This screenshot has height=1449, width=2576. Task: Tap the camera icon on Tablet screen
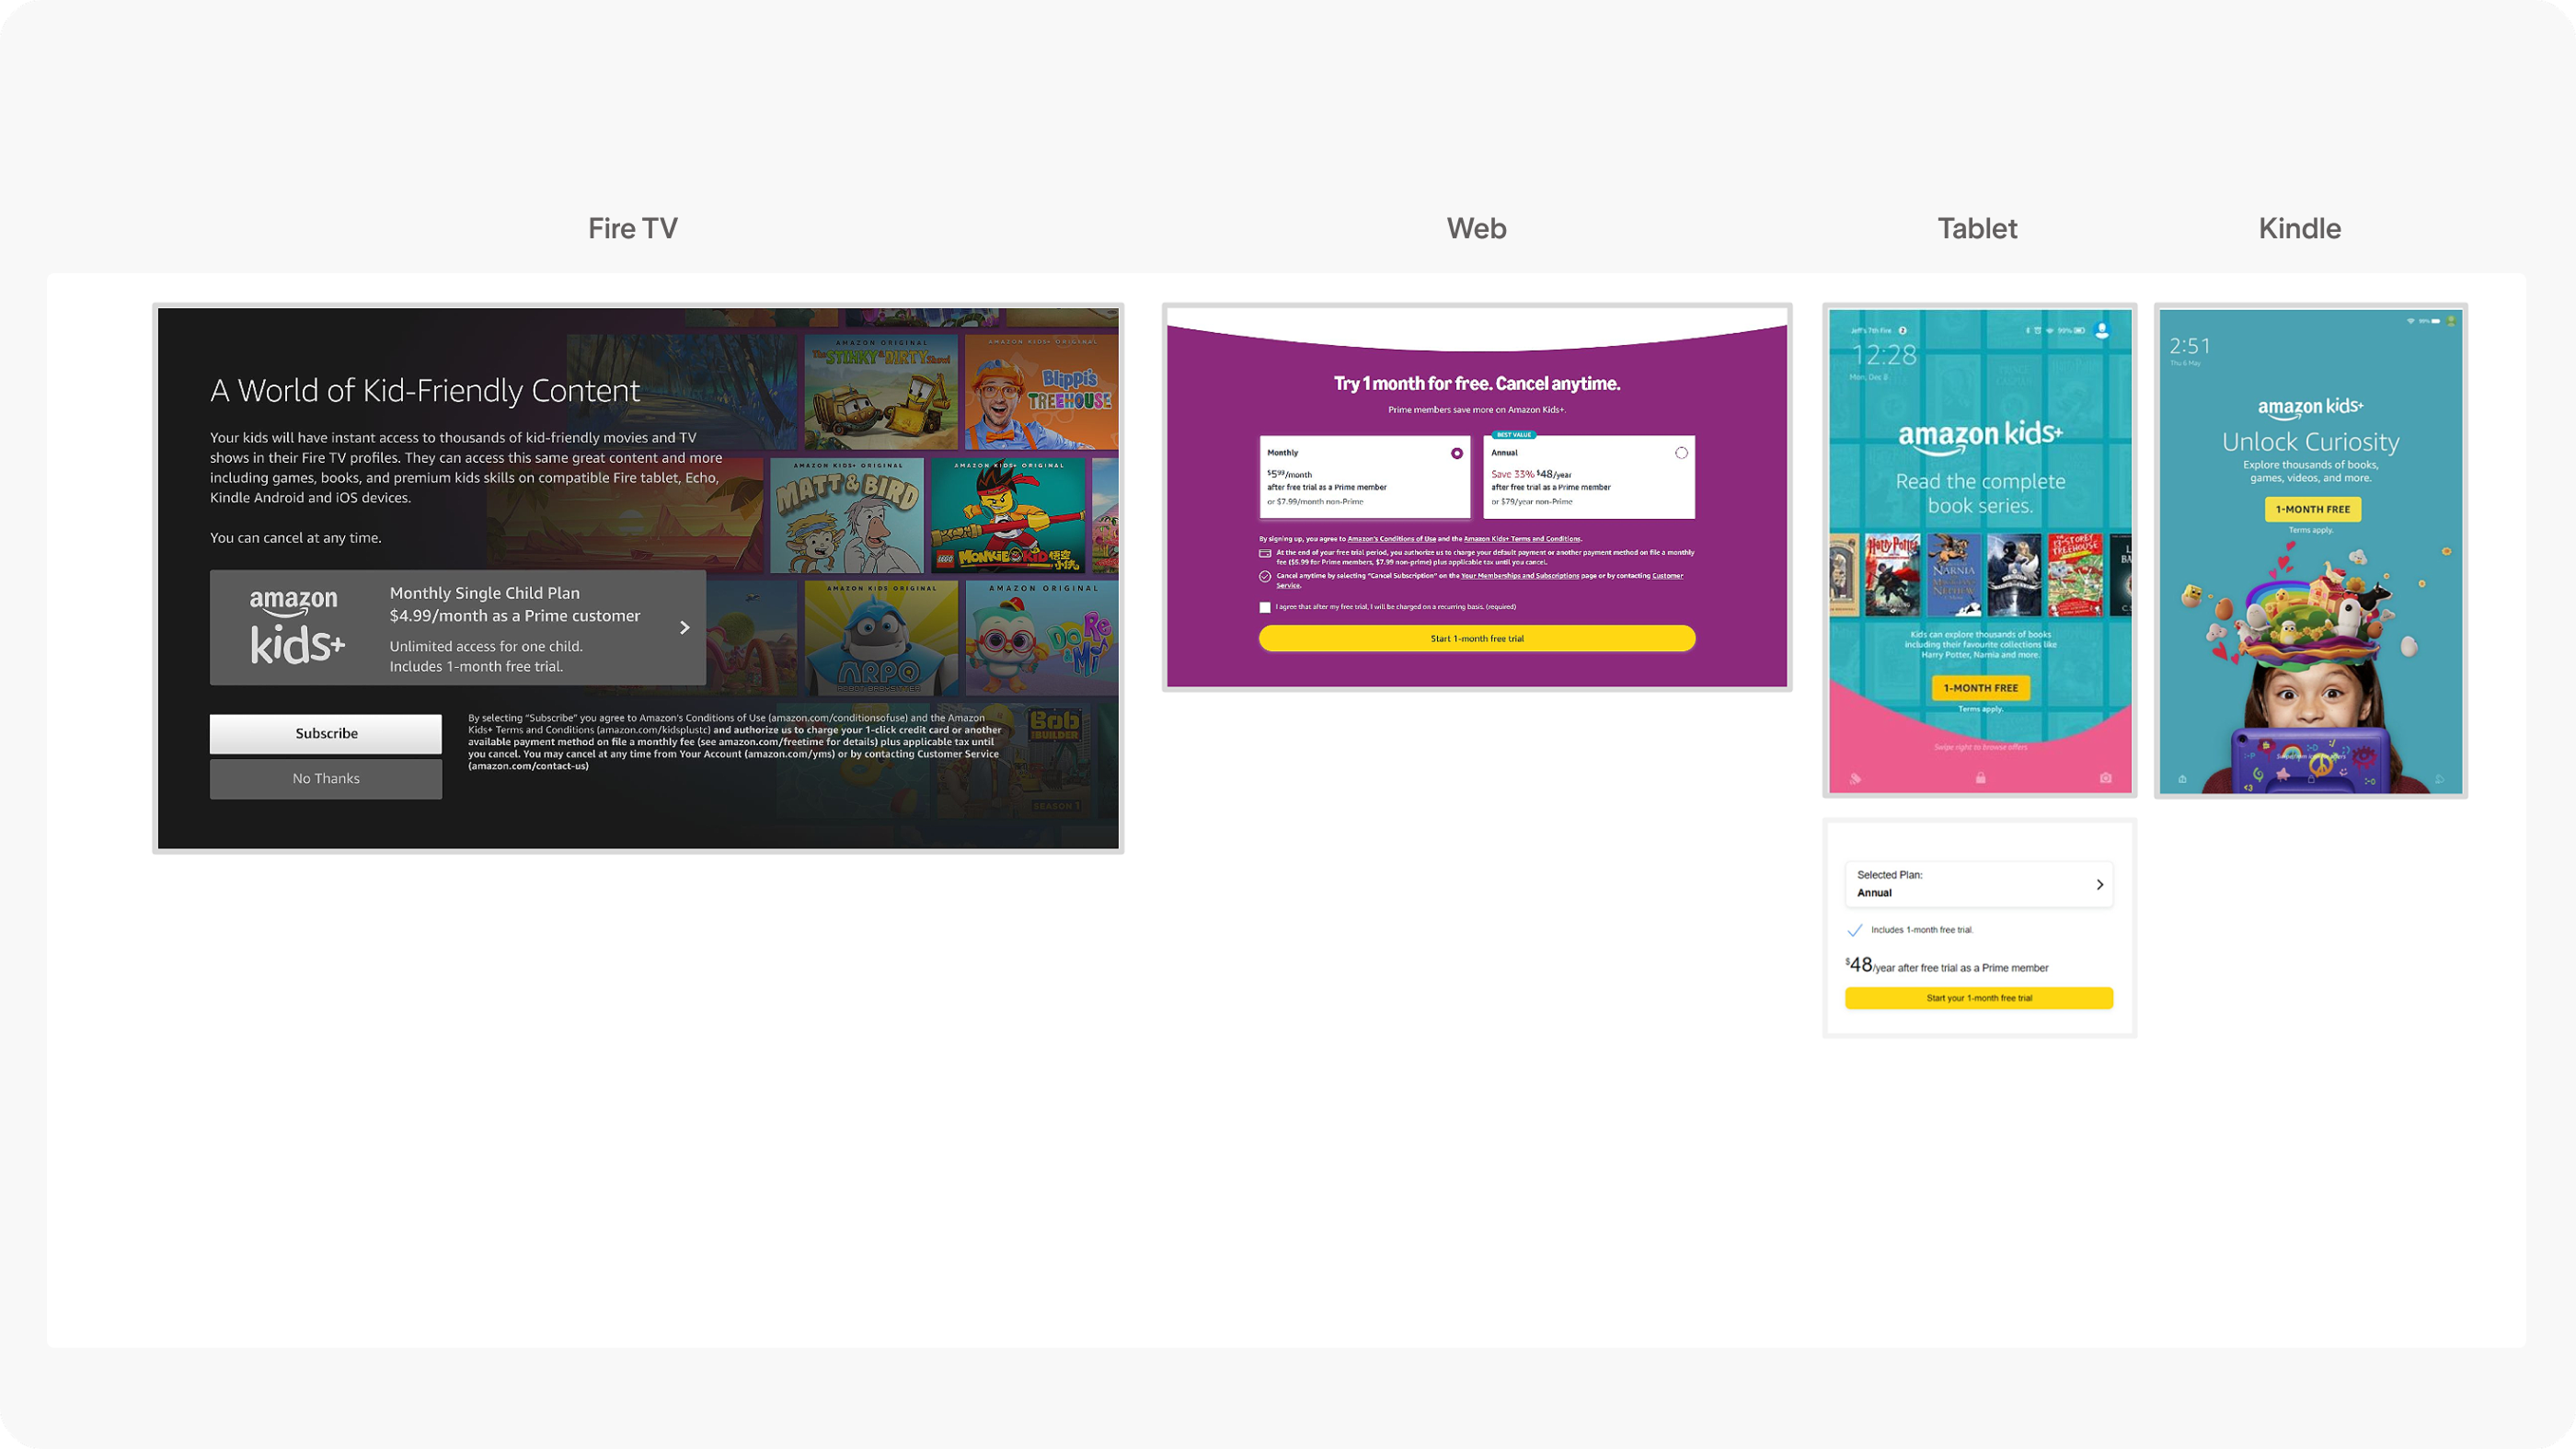pyautogui.click(x=2105, y=778)
